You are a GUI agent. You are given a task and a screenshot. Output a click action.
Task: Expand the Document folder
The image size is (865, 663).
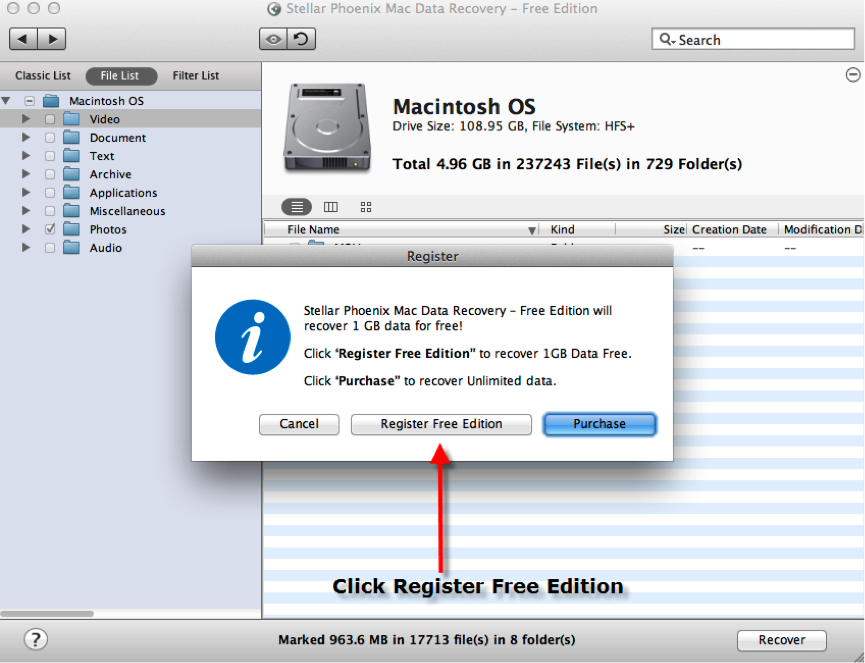pos(26,137)
